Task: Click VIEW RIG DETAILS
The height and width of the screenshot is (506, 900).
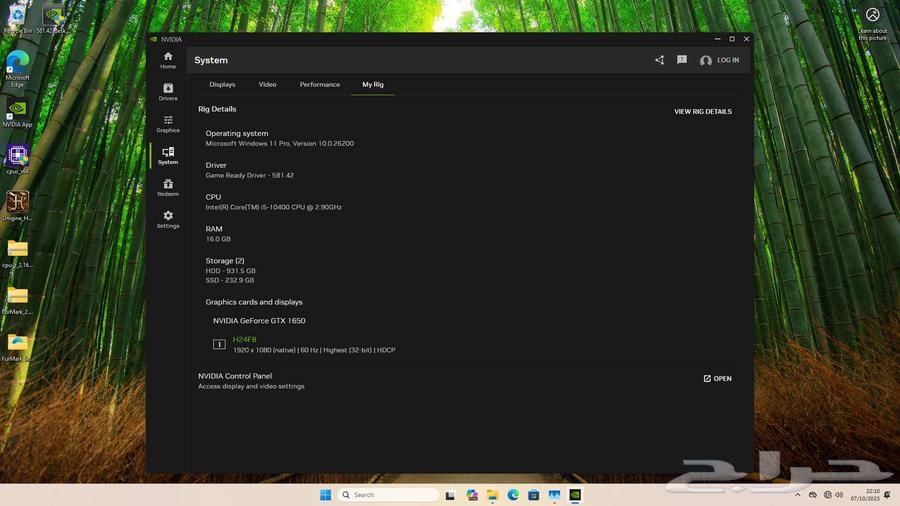Action: 703,111
